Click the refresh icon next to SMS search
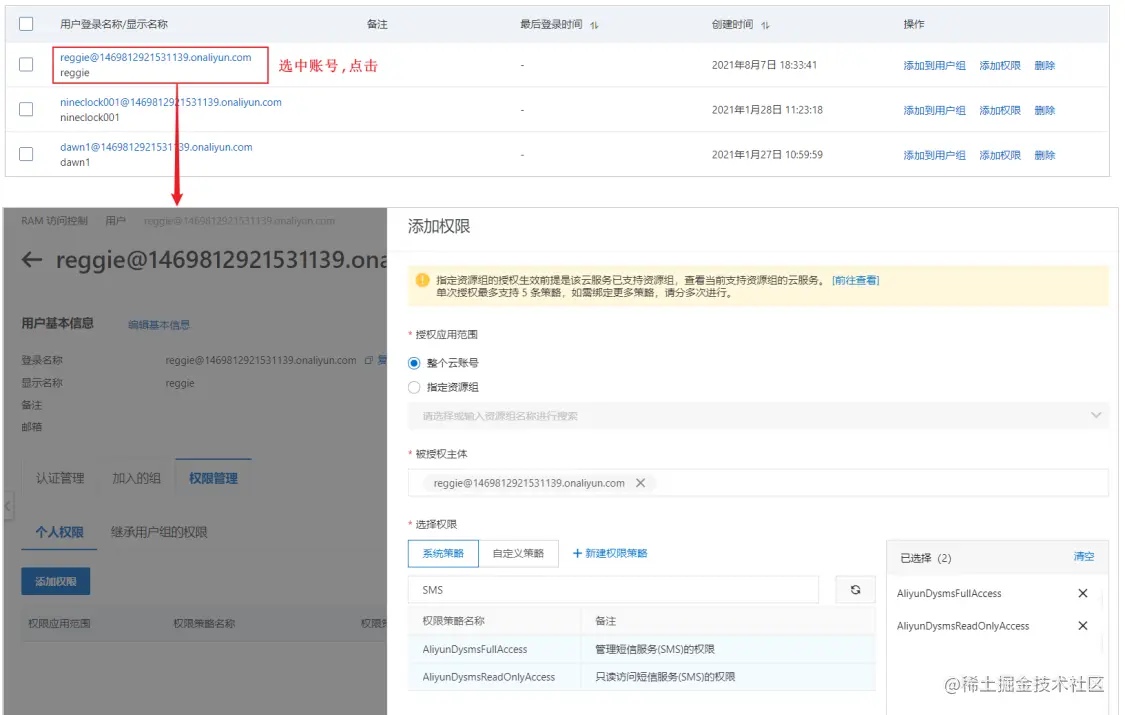Screen dimensions: 1125x715 pos(855,589)
